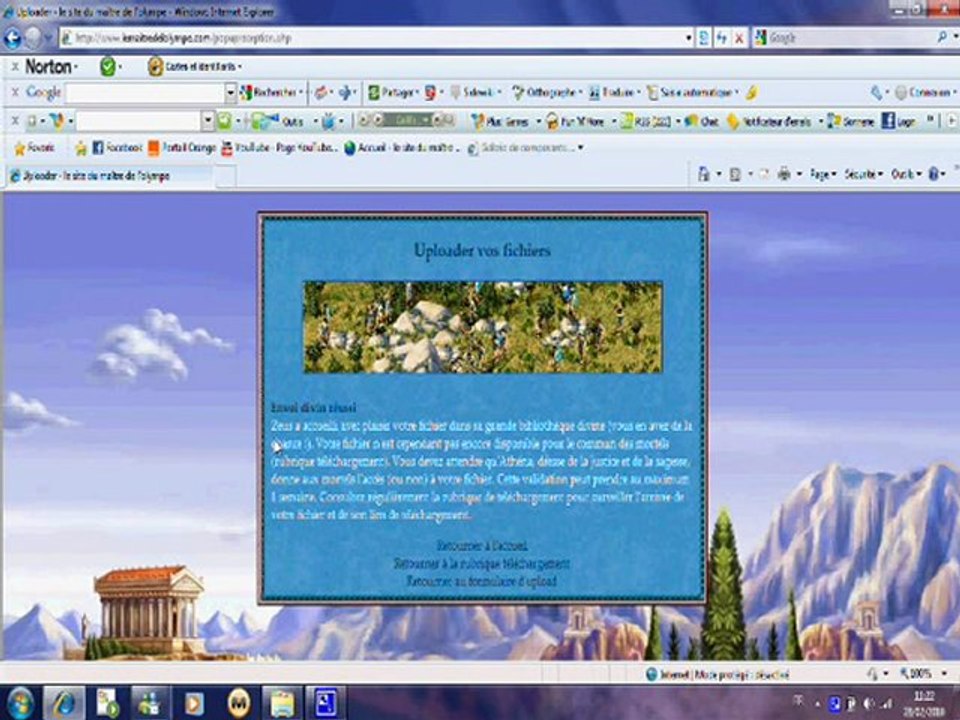Click the green Norton safe-site checkmark icon
The height and width of the screenshot is (720, 960).
coord(108,66)
